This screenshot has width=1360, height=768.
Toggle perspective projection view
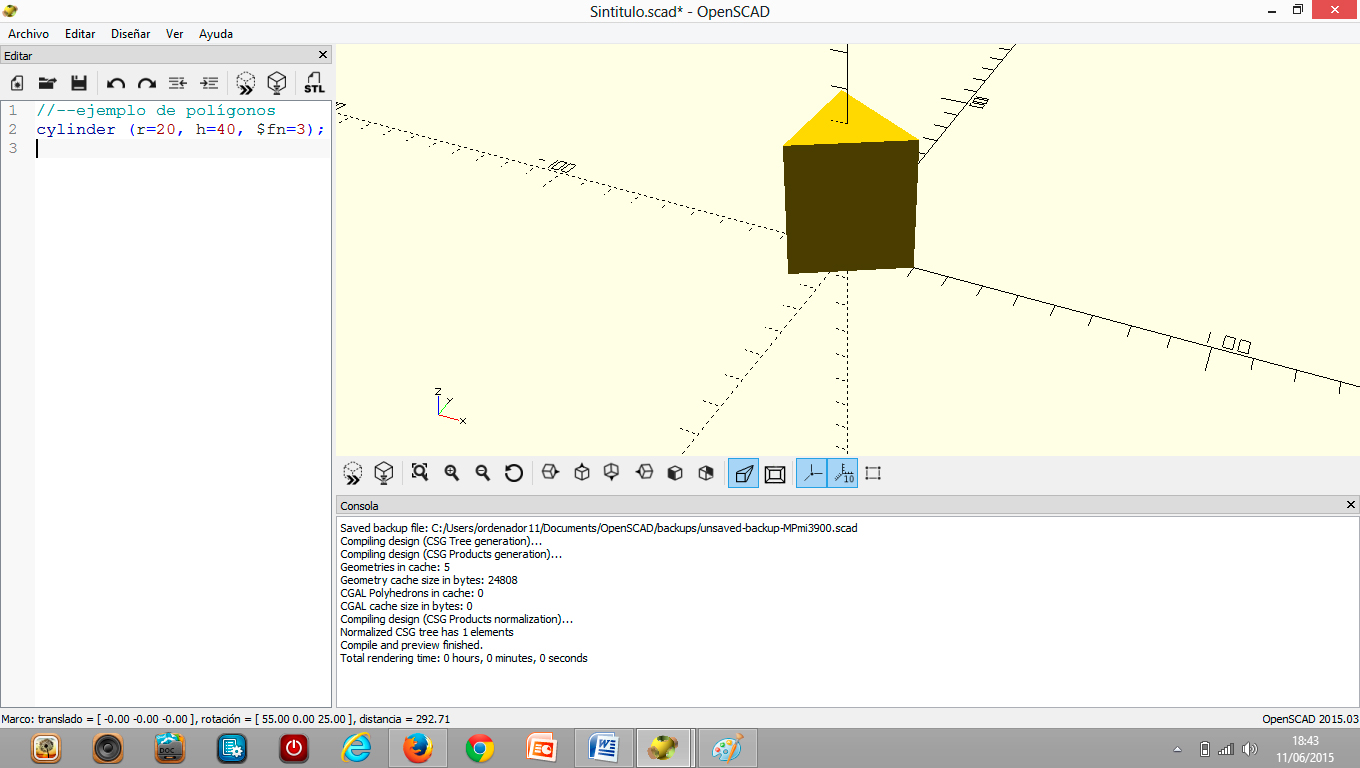743,473
